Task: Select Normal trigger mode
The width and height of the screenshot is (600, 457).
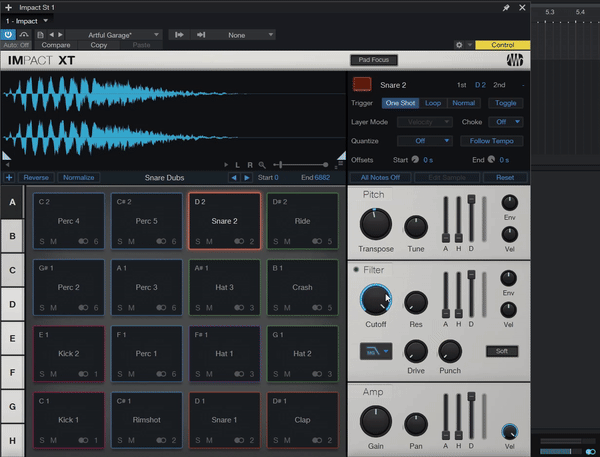Action: (463, 103)
